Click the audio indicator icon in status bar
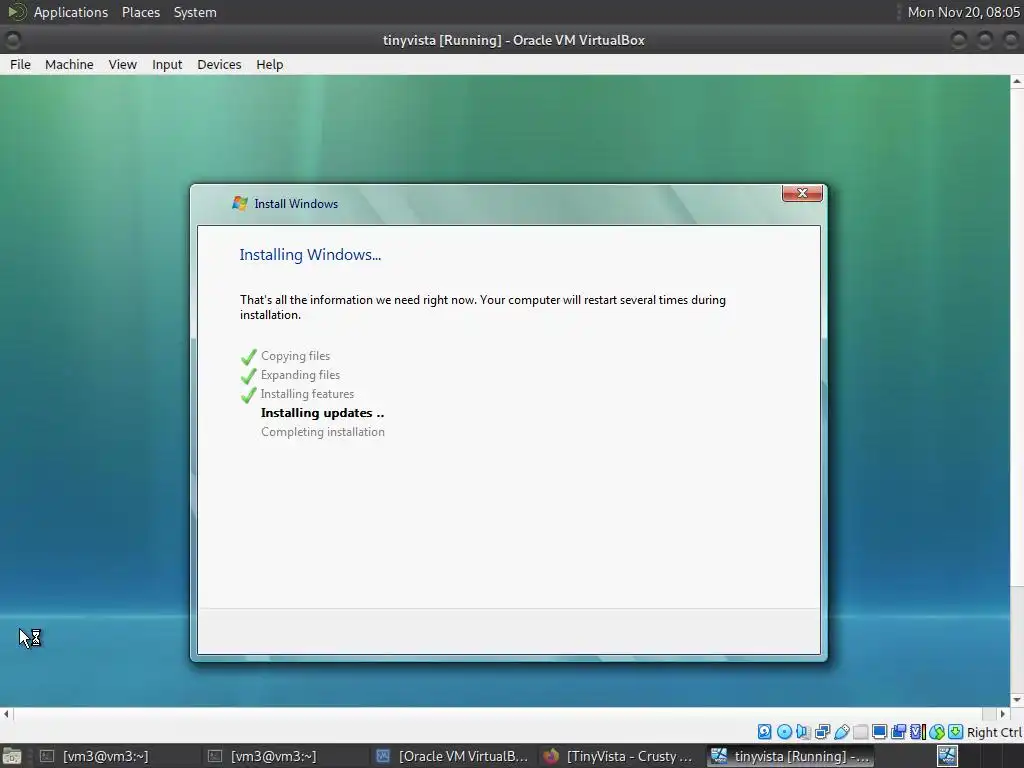1024x768 pixels. [x=803, y=732]
